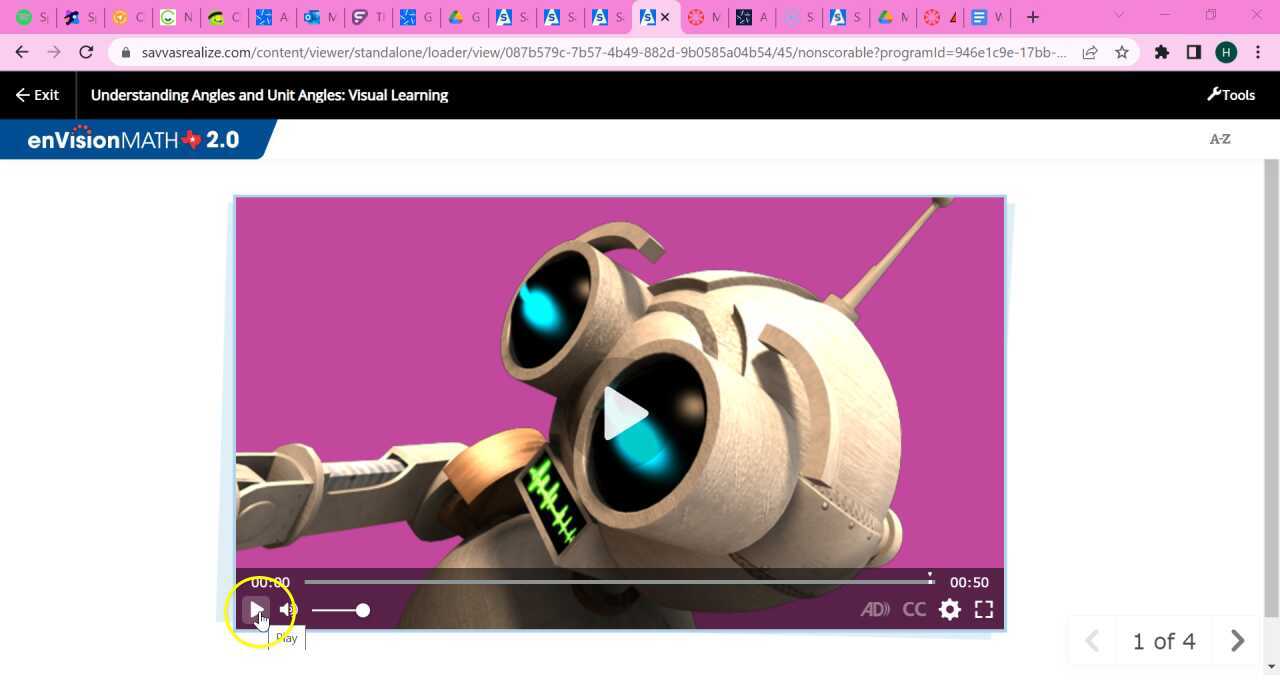
Task: Toggle the Chrome side panel
Action: (1193, 52)
